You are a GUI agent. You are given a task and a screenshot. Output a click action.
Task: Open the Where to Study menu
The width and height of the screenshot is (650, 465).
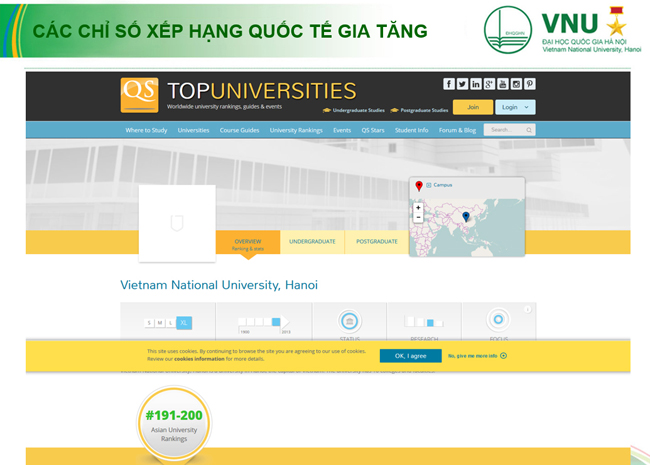[146, 130]
